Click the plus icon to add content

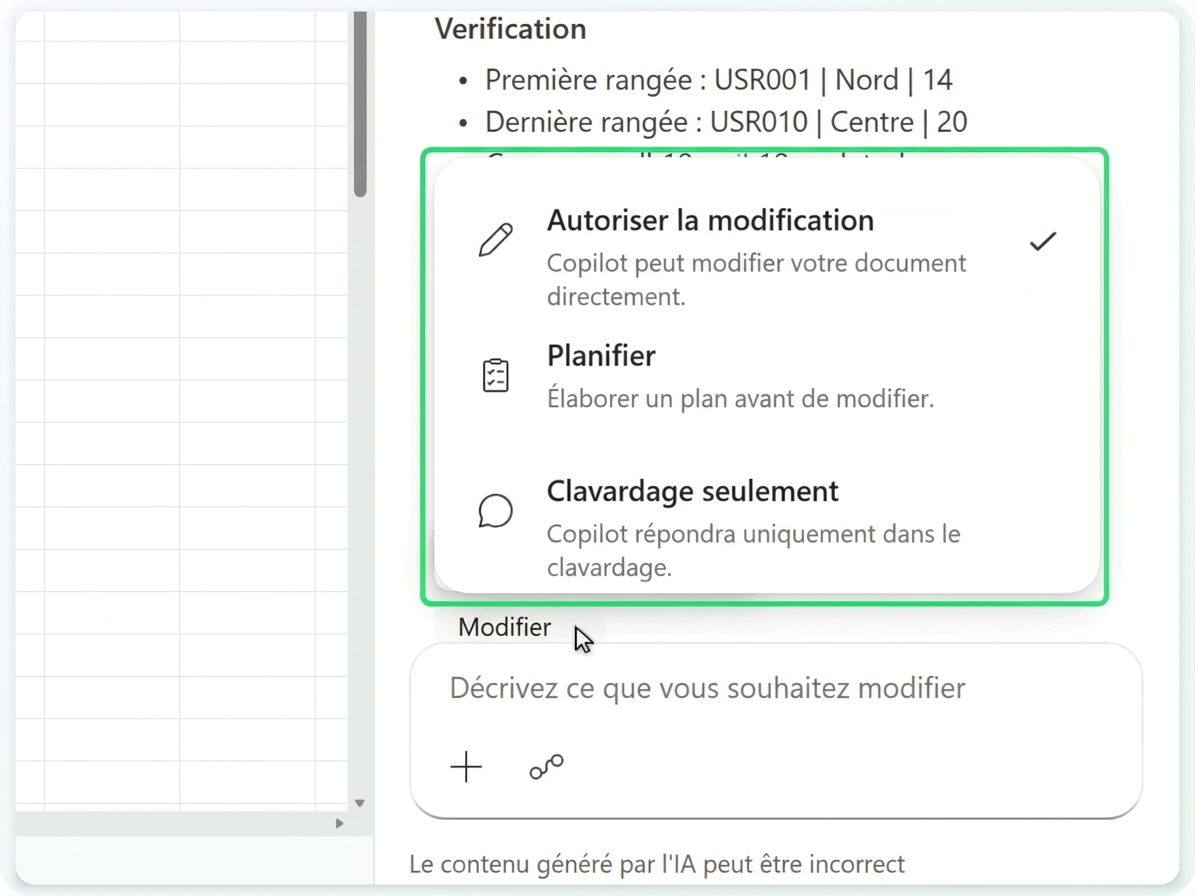[466, 766]
